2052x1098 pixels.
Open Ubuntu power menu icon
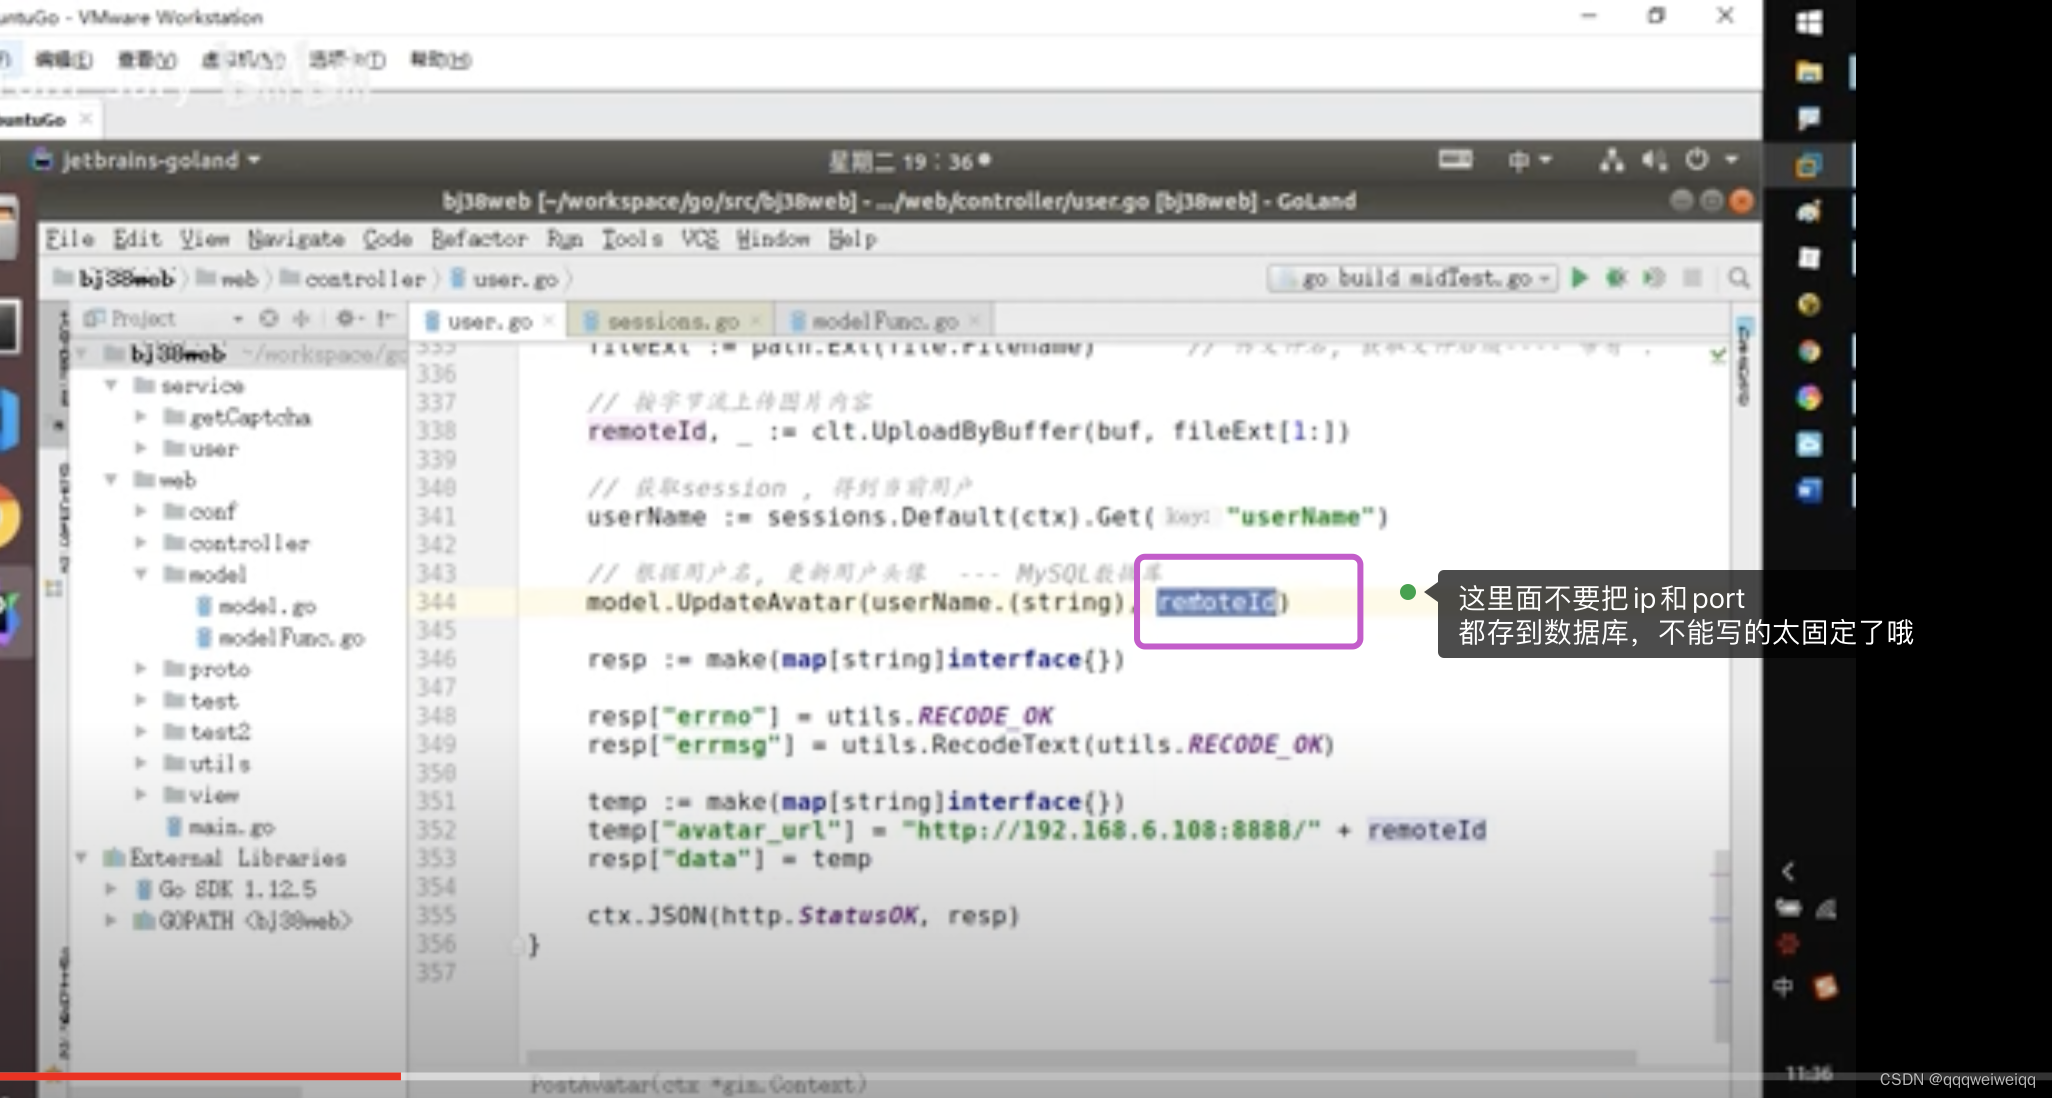[x=1697, y=160]
